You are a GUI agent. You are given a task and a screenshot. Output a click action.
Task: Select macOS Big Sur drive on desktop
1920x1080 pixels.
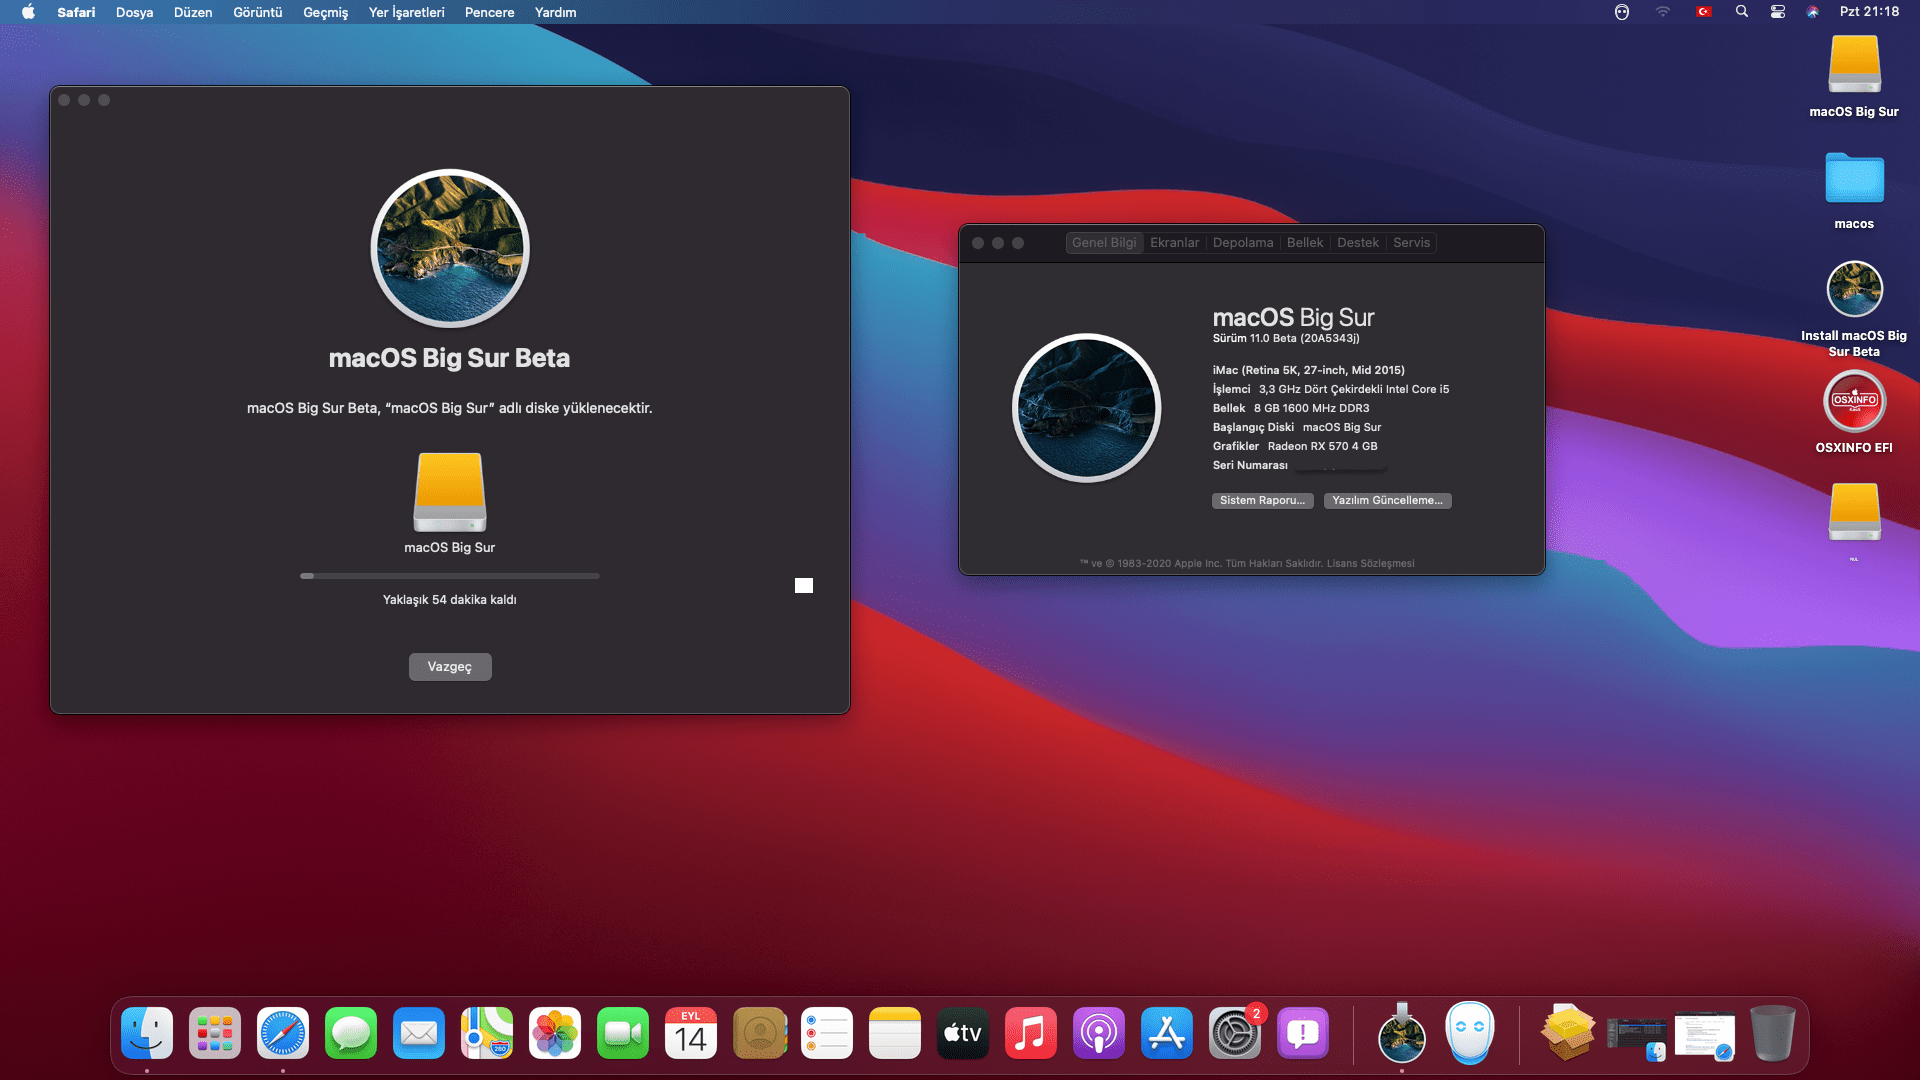[1854, 76]
